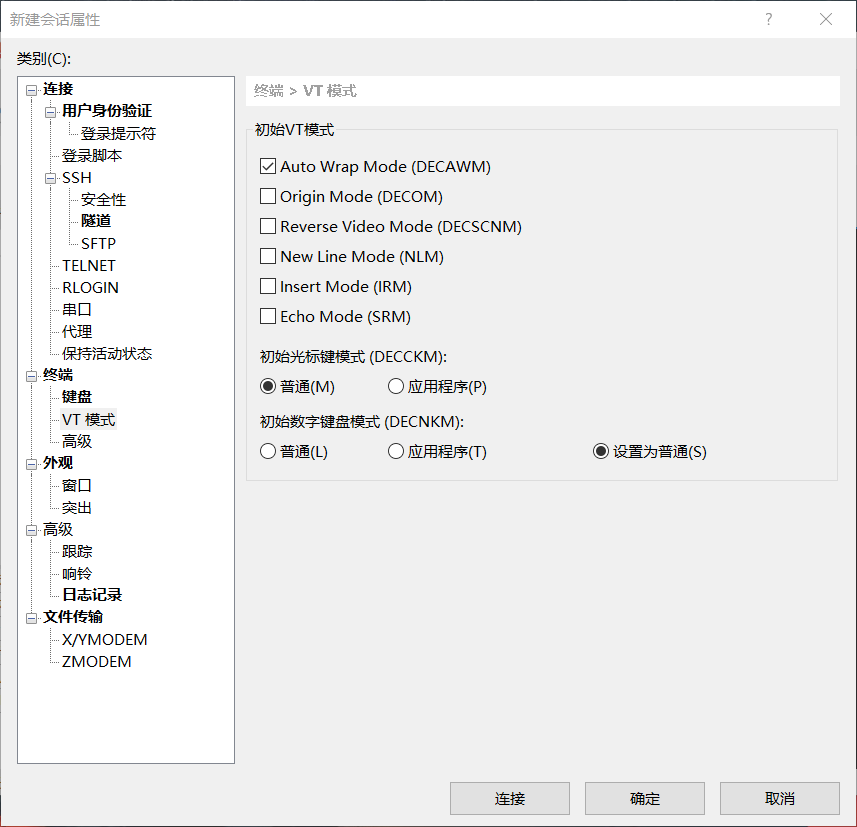Select 响铃 in the tree
This screenshot has width=857, height=827.
tap(77, 573)
